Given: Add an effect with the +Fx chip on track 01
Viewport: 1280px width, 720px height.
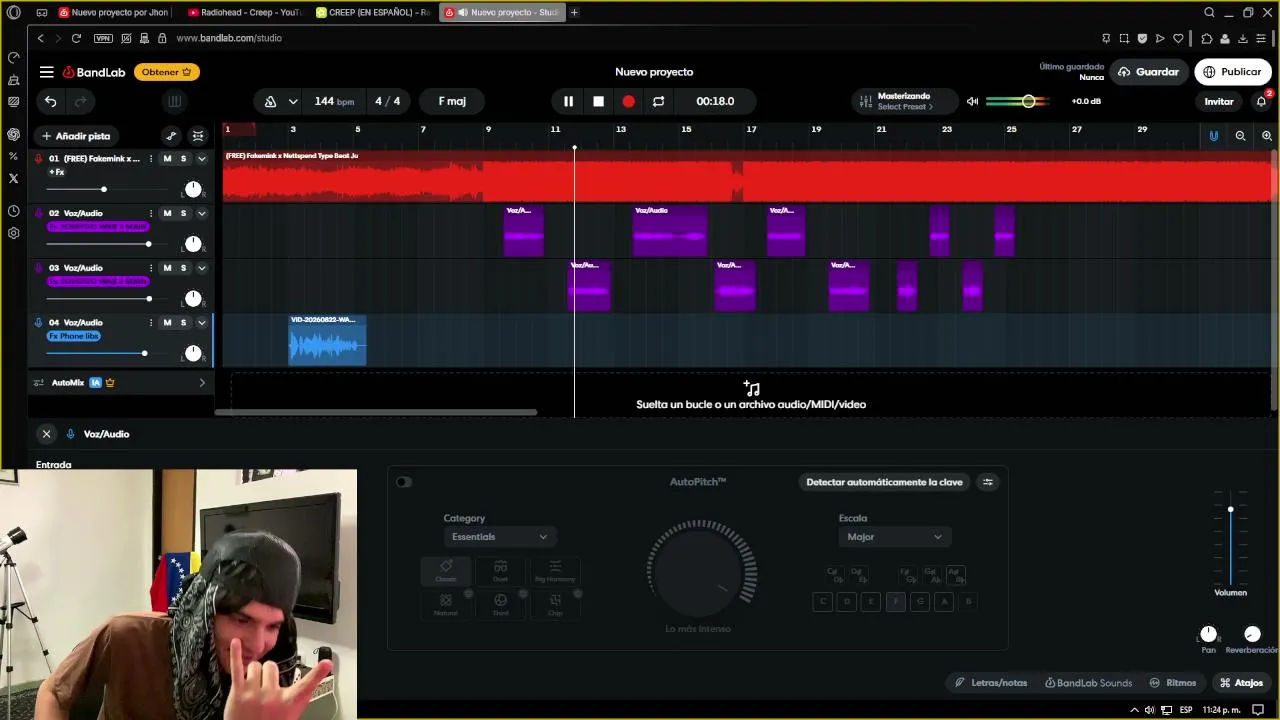Looking at the screenshot, I should coord(57,172).
